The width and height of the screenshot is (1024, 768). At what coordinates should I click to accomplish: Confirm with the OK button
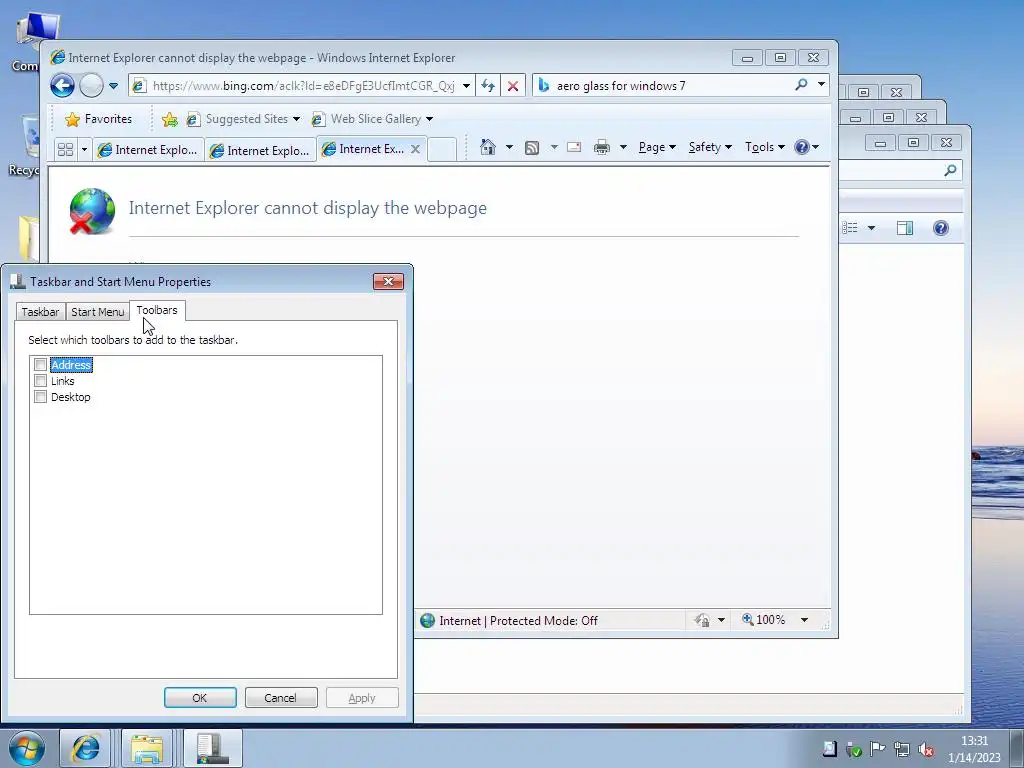point(200,697)
